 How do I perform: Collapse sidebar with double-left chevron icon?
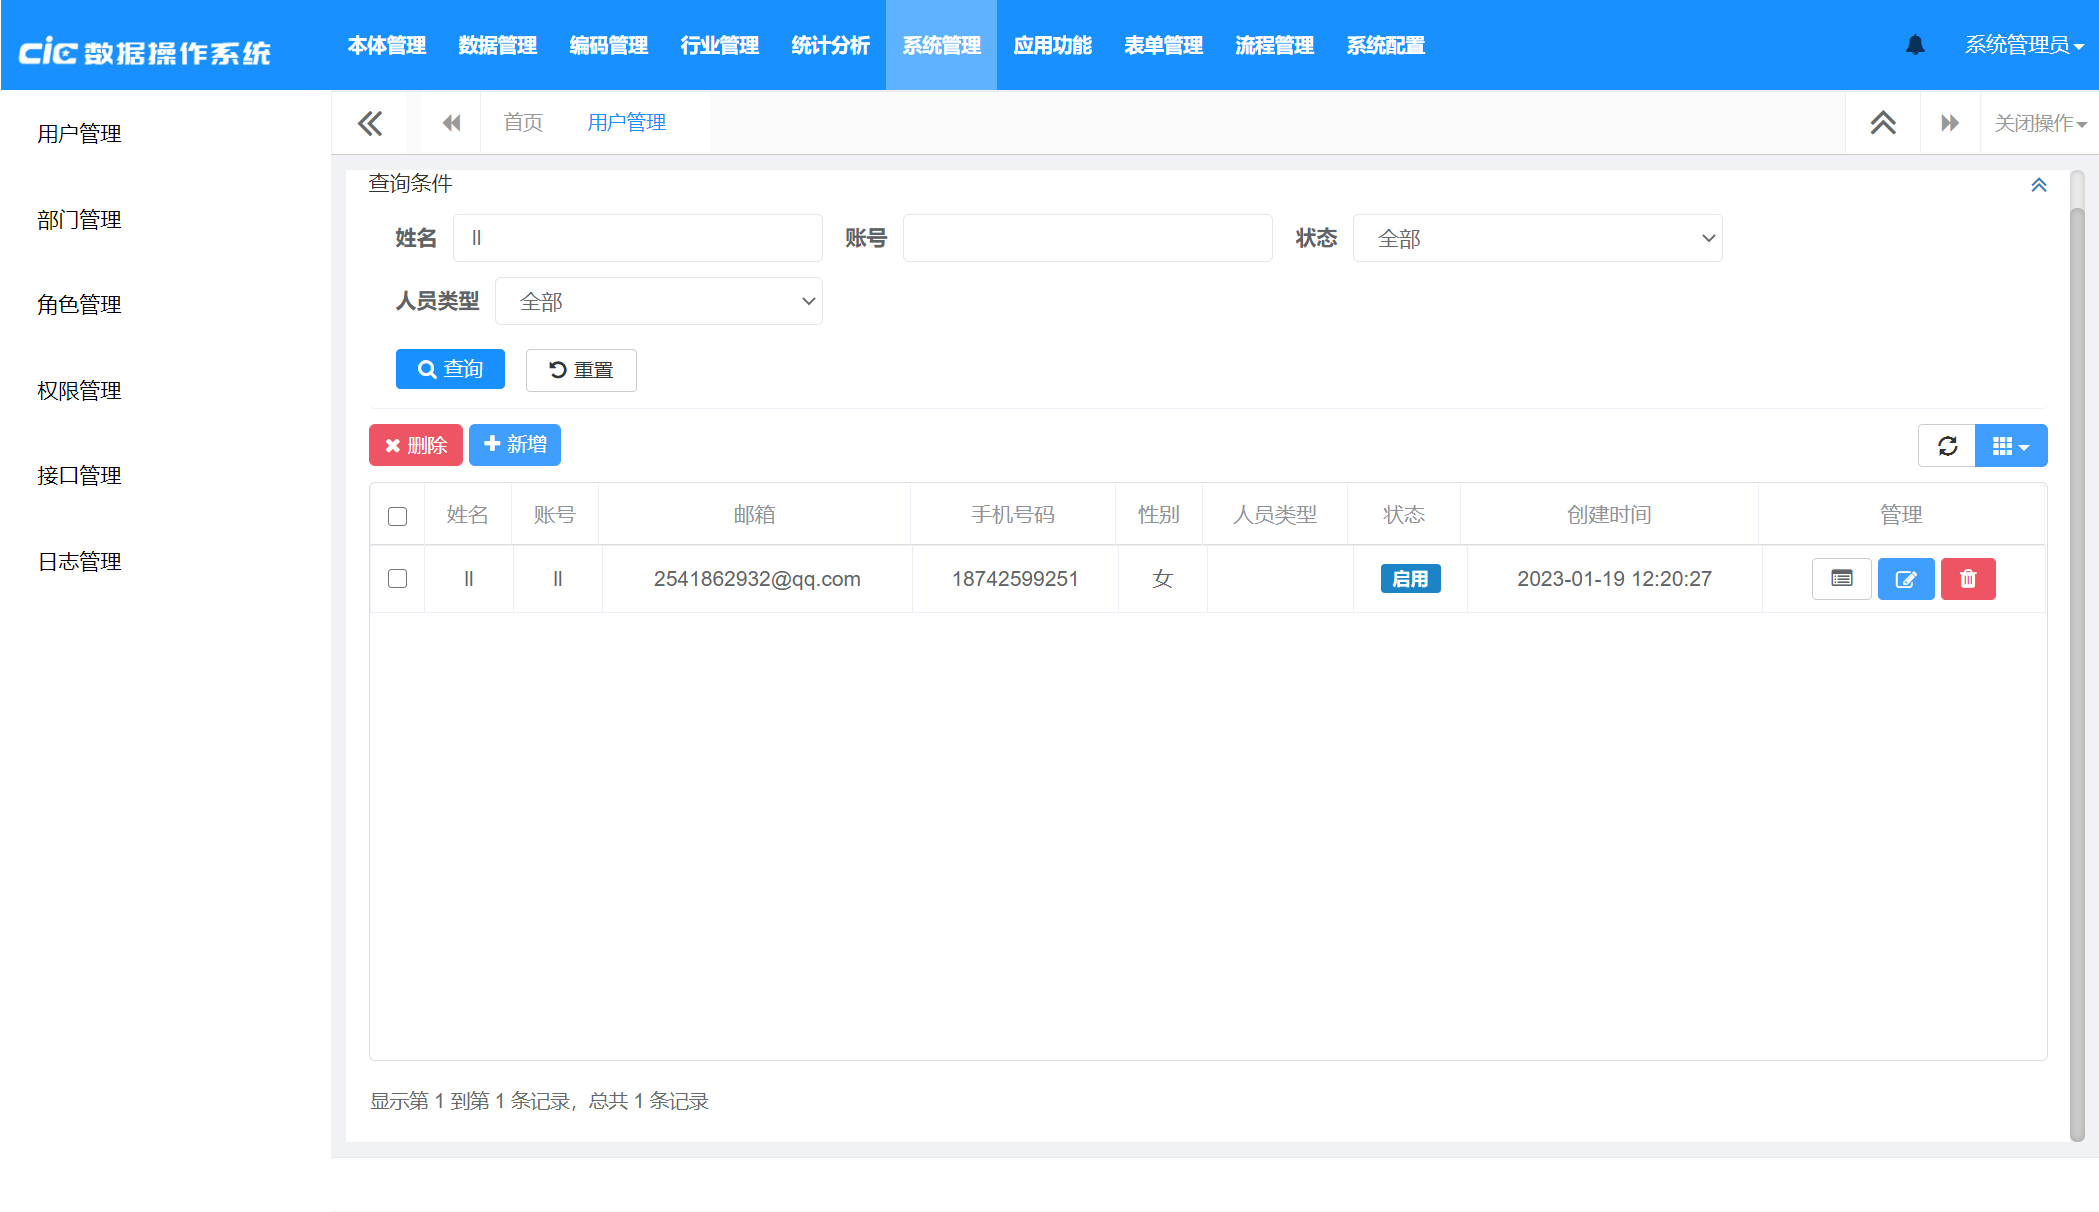(x=370, y=123)
